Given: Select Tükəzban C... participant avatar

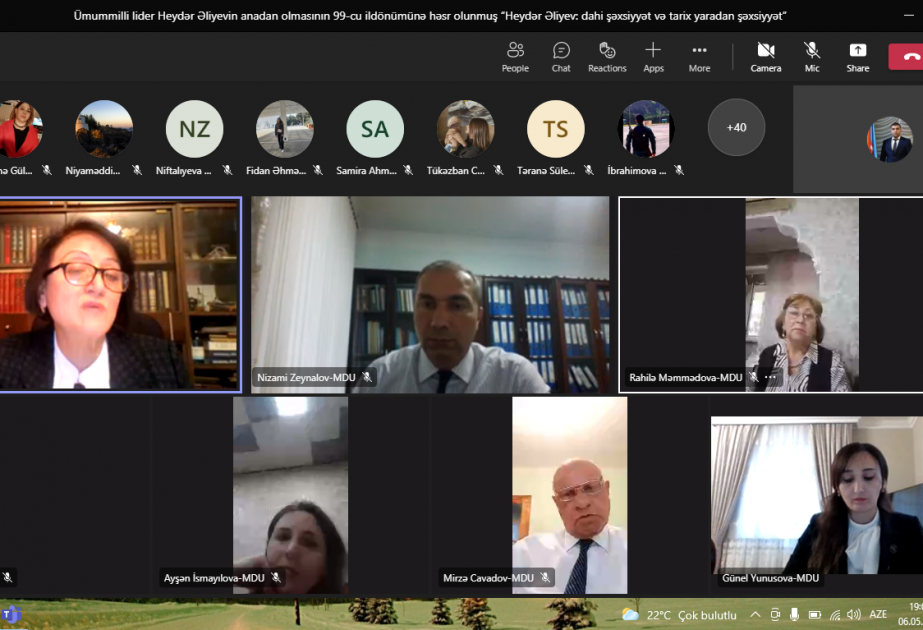Looking at the screenshot, I should click(465, 129).
